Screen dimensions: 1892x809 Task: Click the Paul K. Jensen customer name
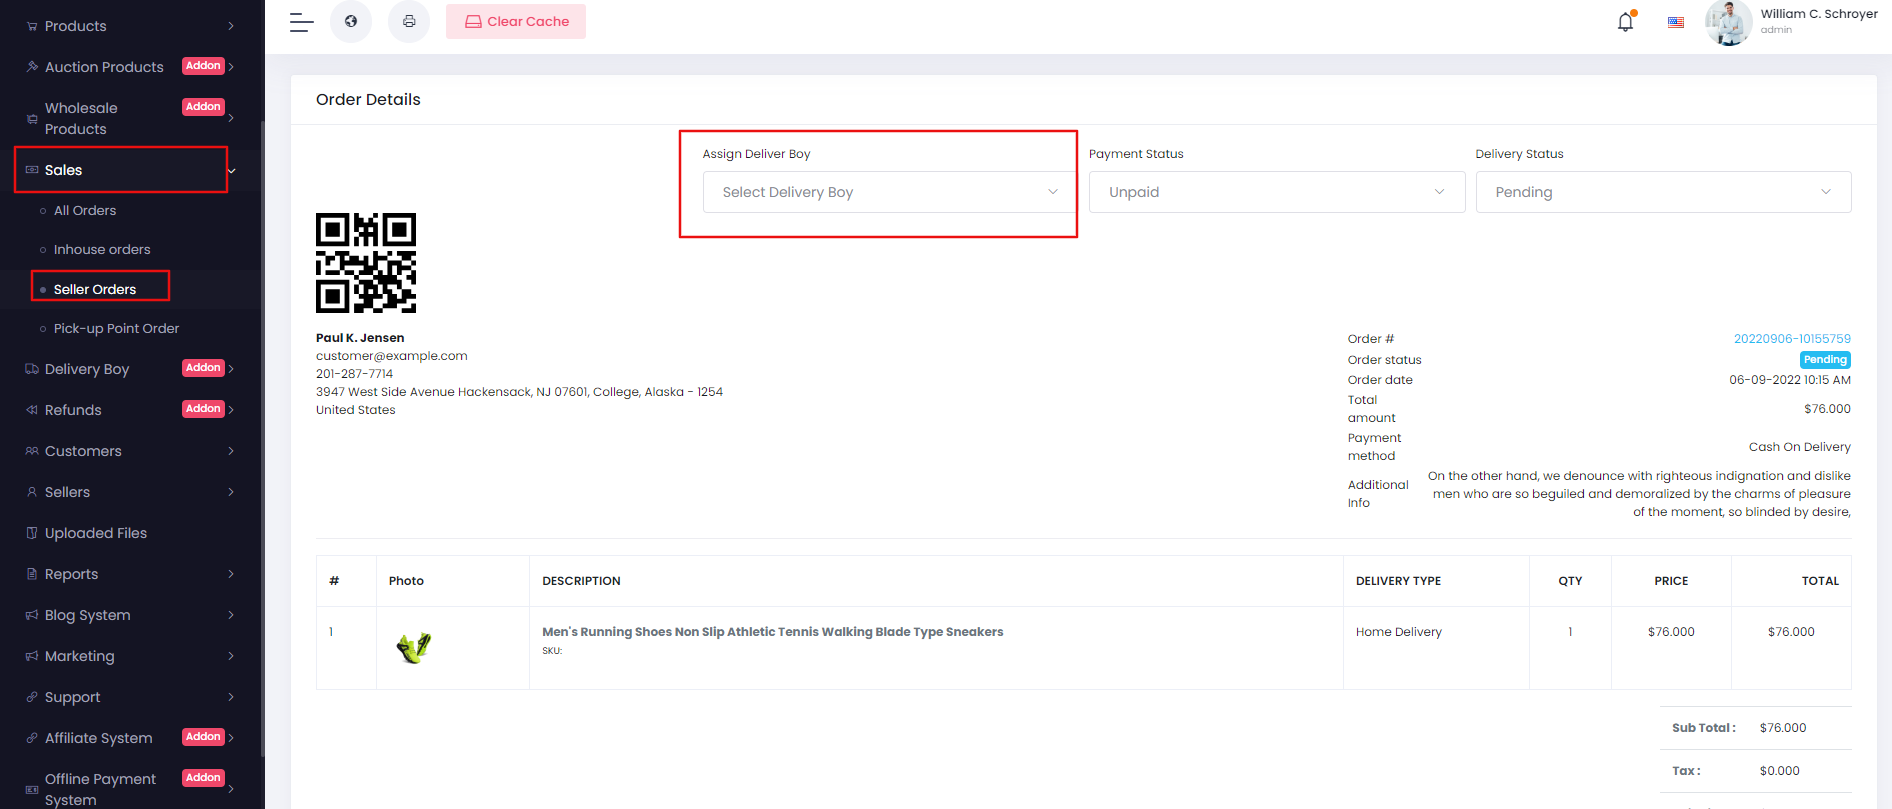point(360,338)
